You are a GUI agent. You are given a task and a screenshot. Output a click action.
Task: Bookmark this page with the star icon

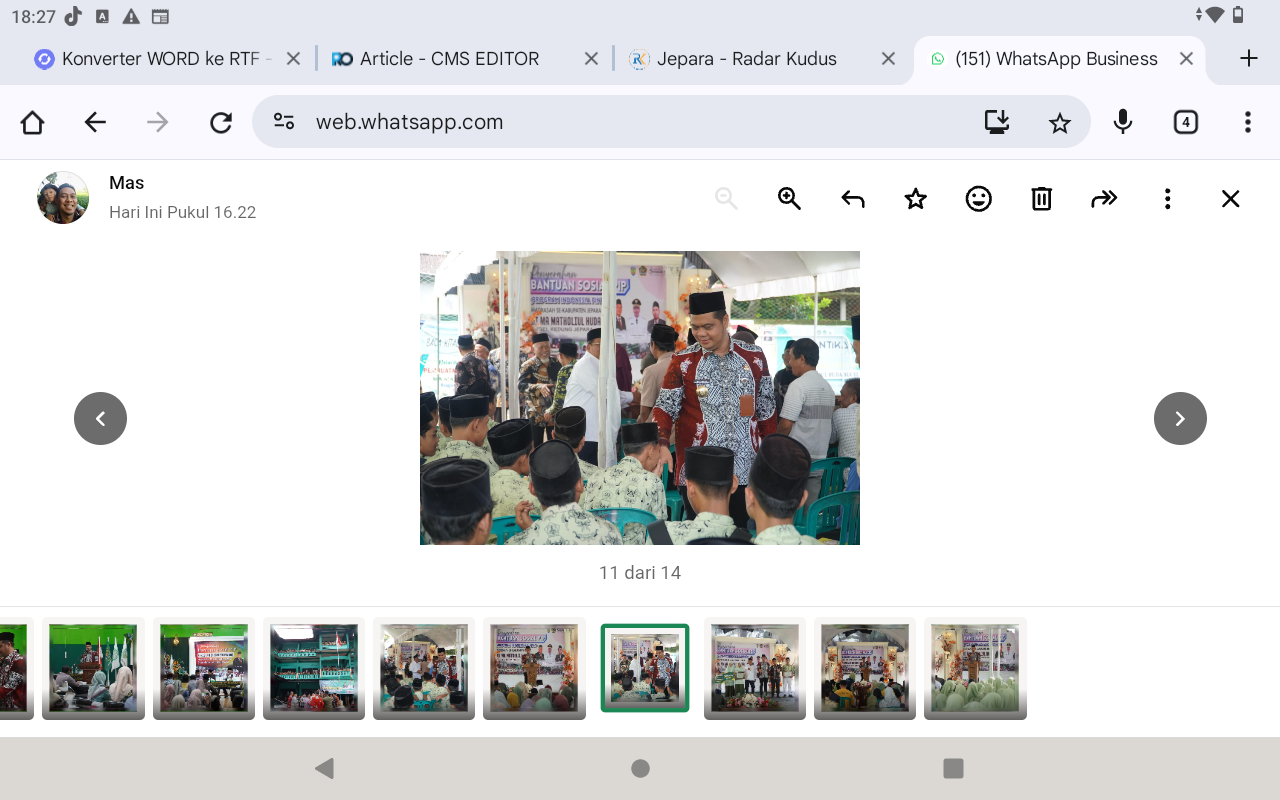click(1059, 123)
